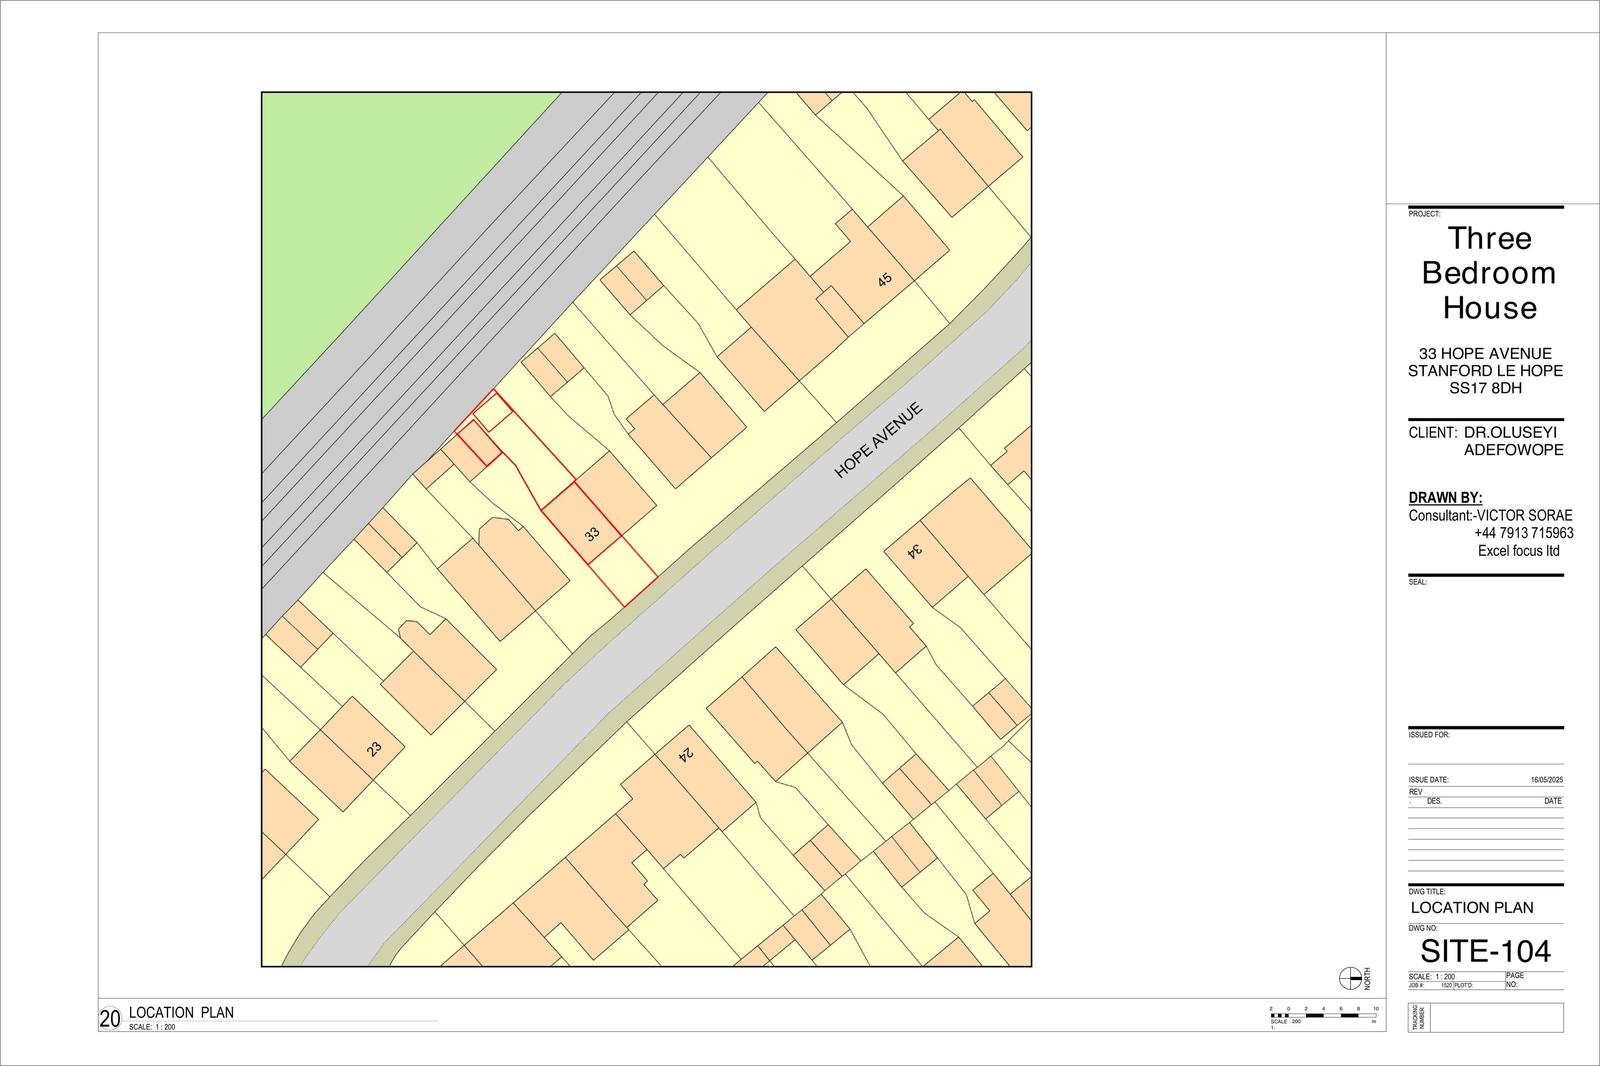Click the Three Bedroom House project title
The width and height of the screenshot is (1600, 1066).
click(1489, 273)
